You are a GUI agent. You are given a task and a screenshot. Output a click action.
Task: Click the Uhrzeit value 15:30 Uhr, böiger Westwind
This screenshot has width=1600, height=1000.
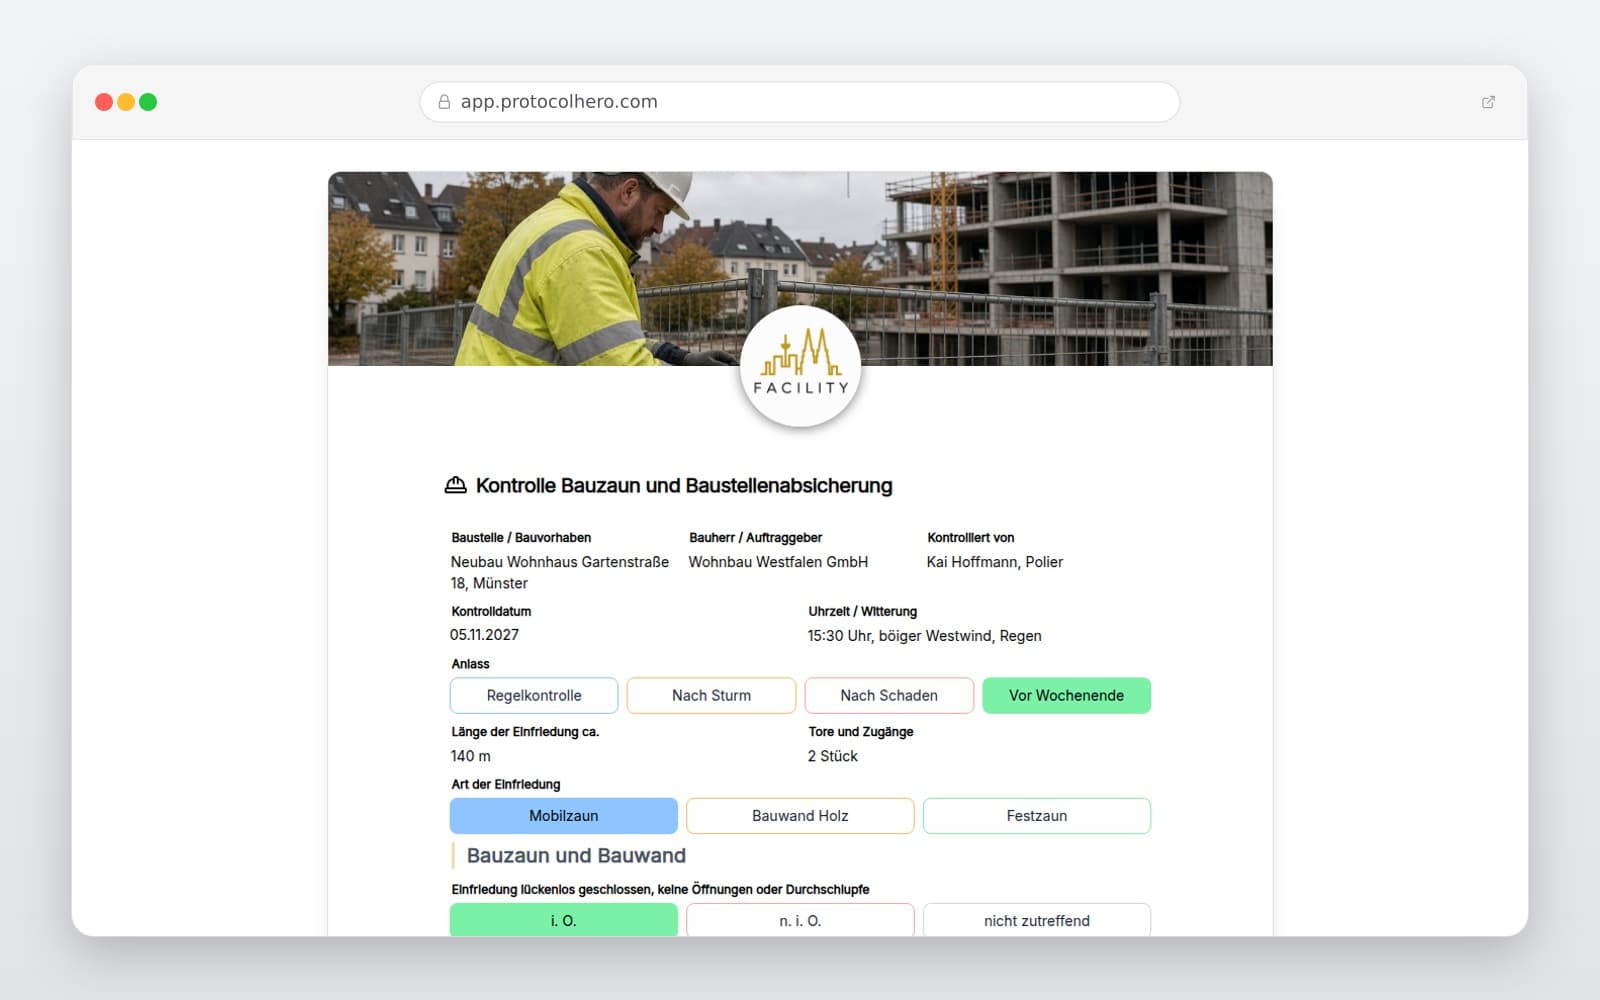point(925,635)
